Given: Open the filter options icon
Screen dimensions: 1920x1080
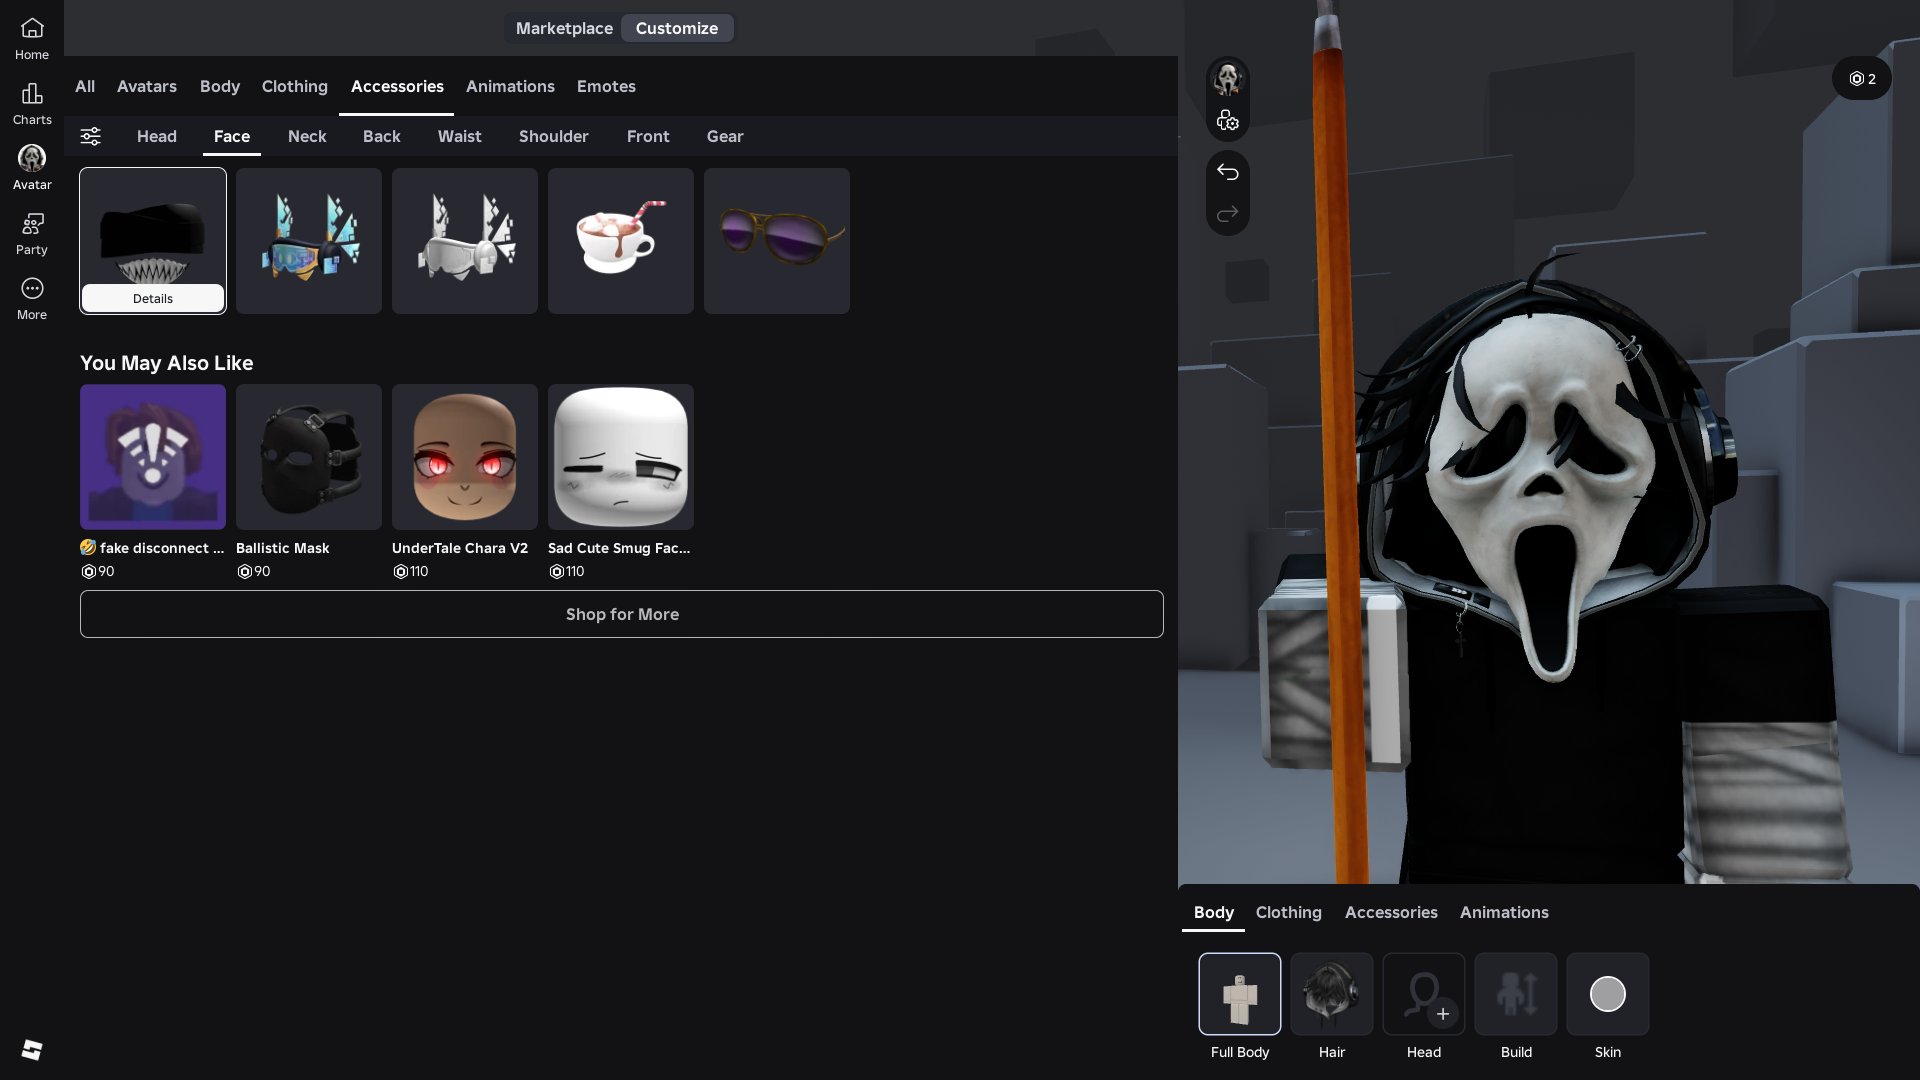Looking at the screenshot, I should click(91, 136).
